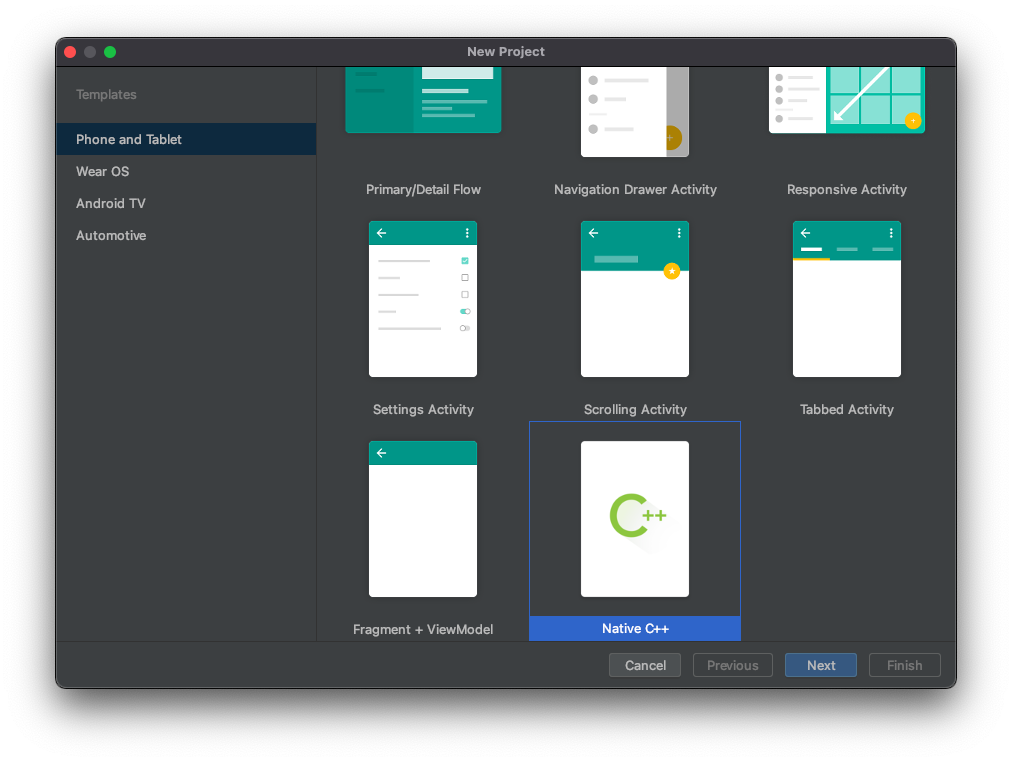Select the Settings Activity template preview

[423, 299]
